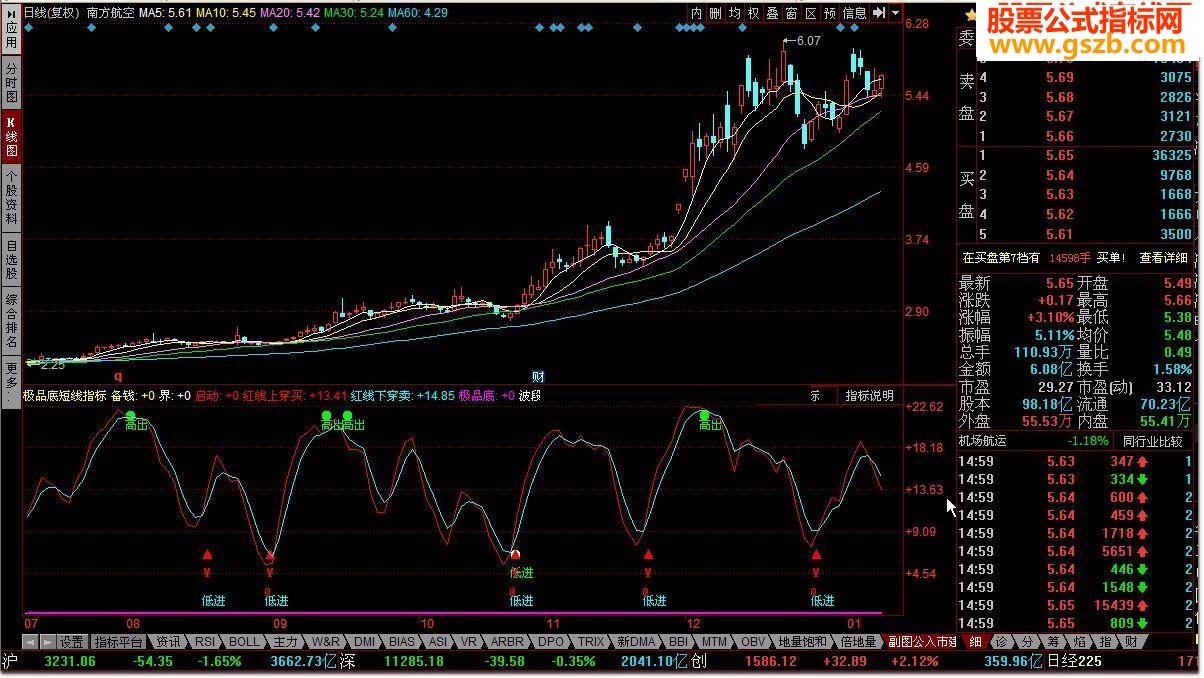This screenshot has height=678, width=1204.
Task: Click the 查看详细 link
Action: click(1164, 258)
